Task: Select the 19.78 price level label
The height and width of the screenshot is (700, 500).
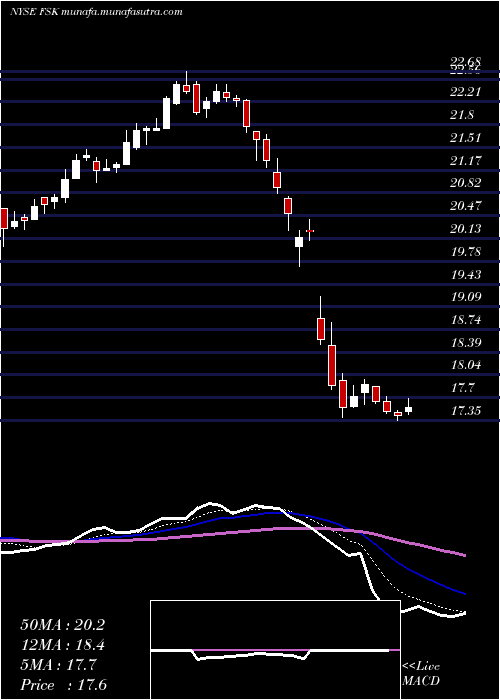Action: pos(465,251)
